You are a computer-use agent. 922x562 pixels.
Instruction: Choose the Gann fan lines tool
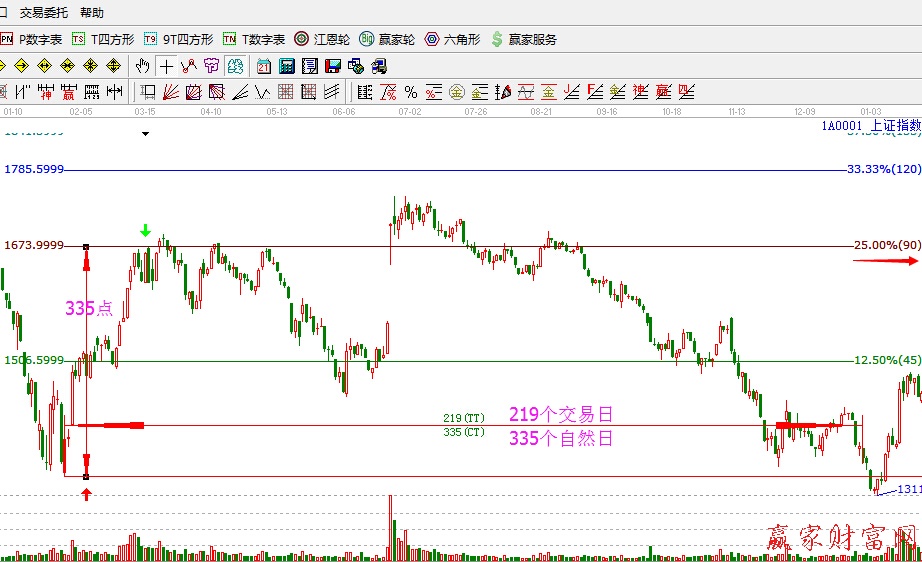pos(170,92)
